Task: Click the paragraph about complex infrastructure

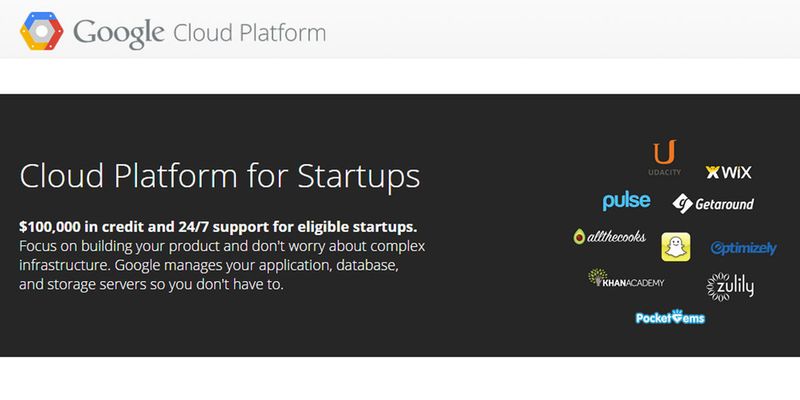Action: (222, 265)
